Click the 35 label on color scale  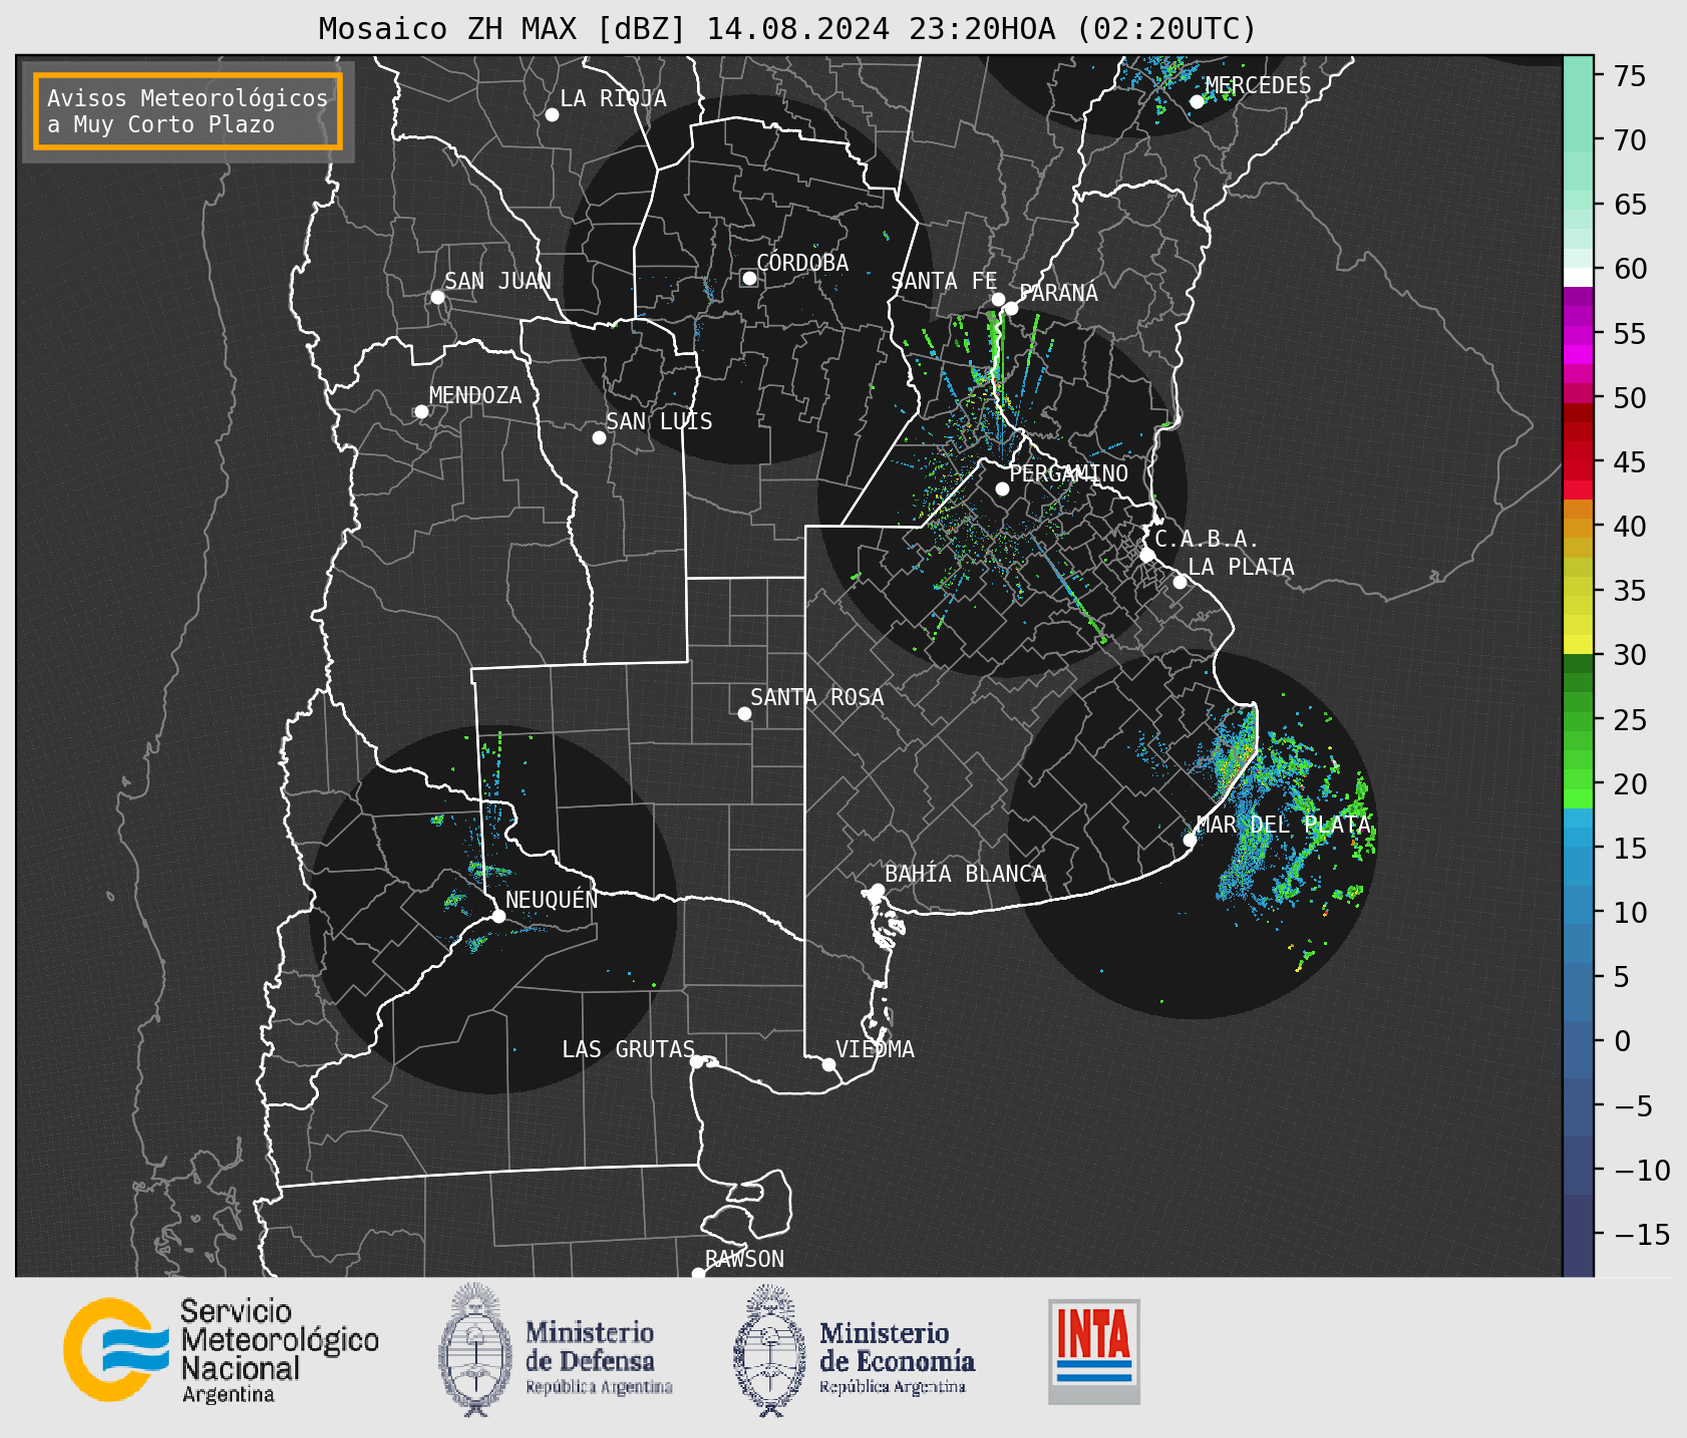click(x=1629, y=591)
